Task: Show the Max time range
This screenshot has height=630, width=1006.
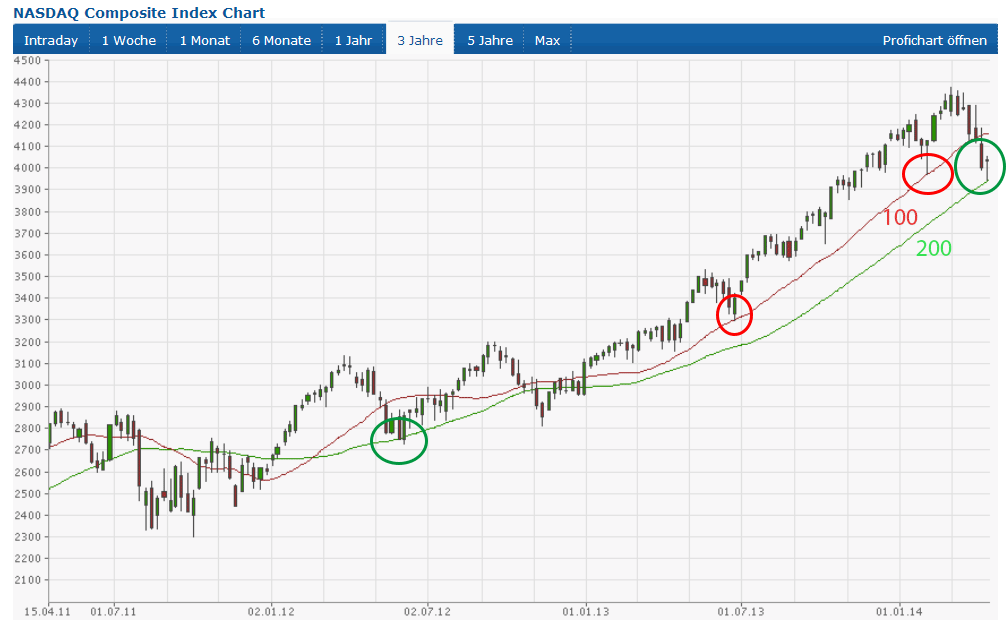Action: click(x=547, y=40)
